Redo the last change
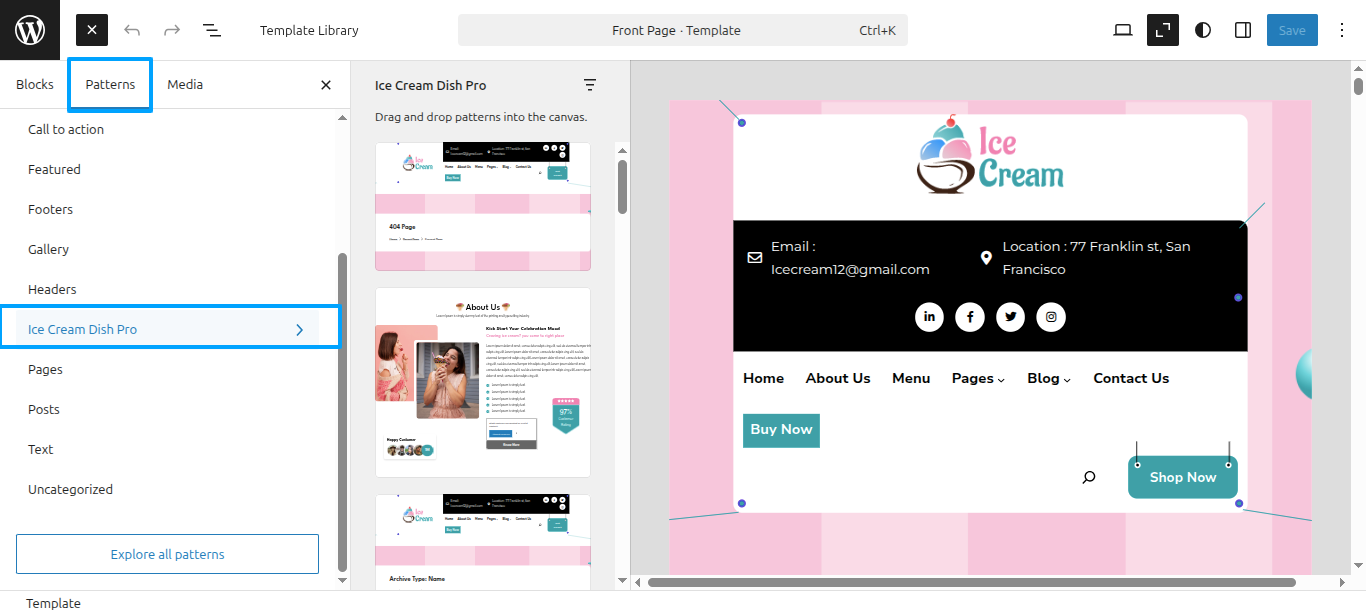 pos(172,30)
